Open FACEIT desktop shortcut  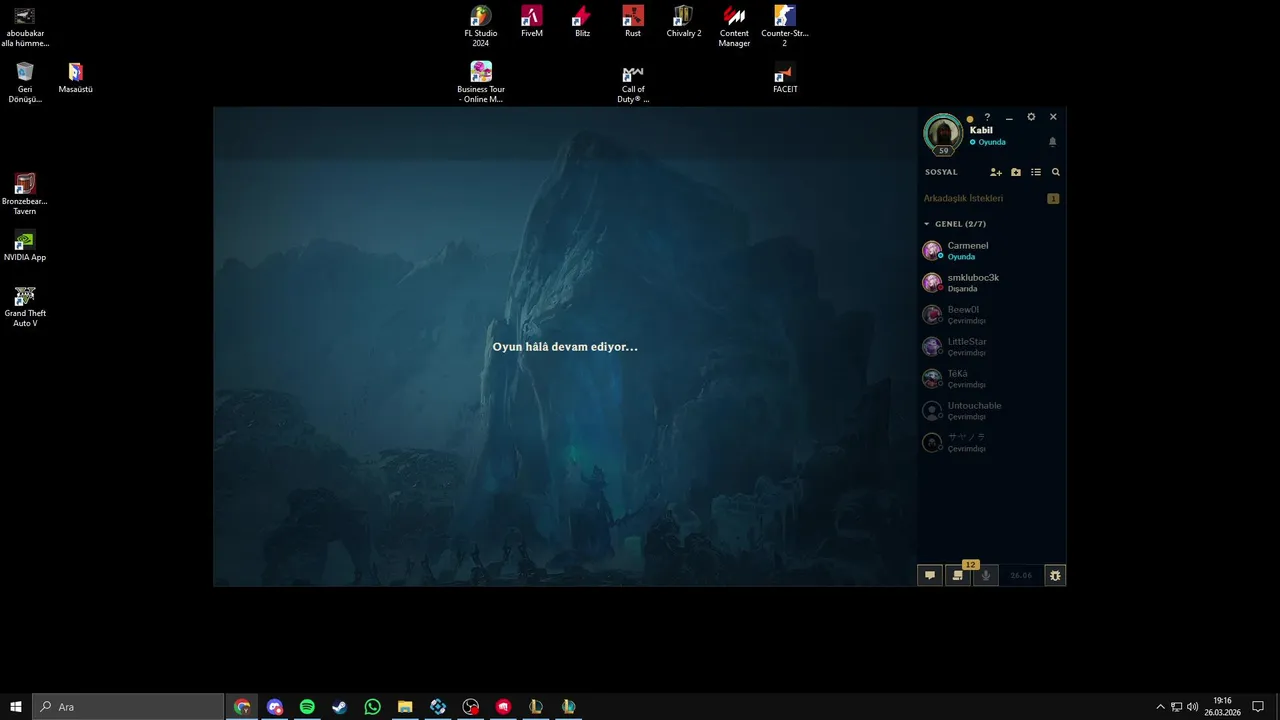click(x=785, y=77)
